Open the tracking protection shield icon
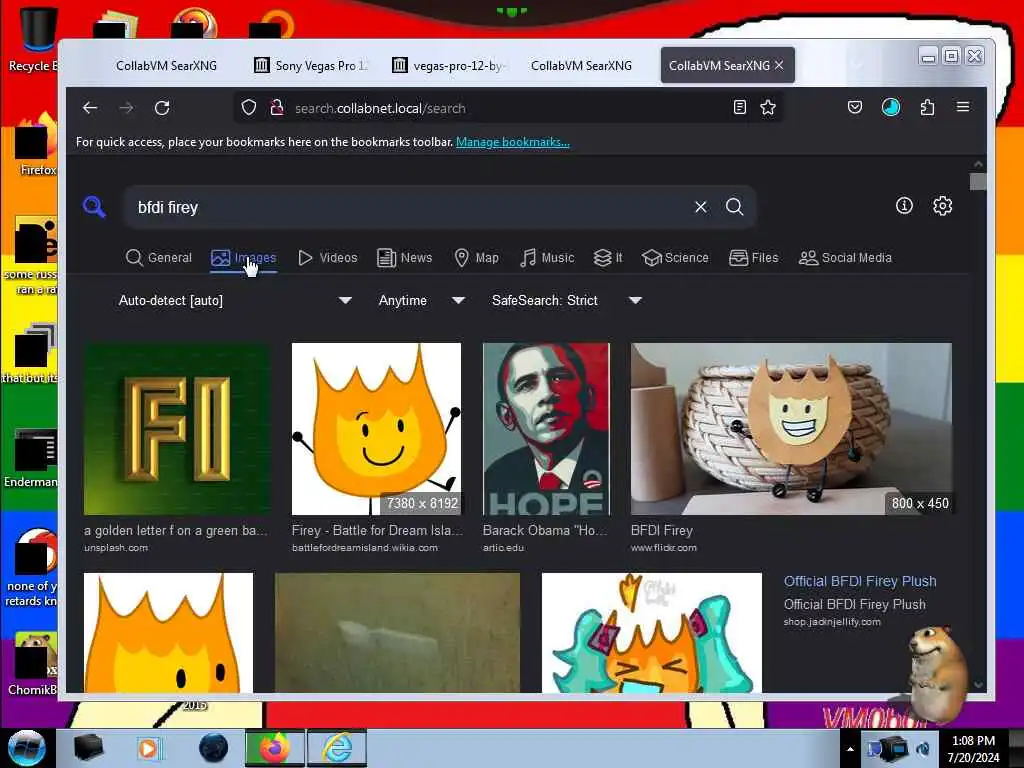The height and width of the screenshot is (768, 1024). (249, 108)
